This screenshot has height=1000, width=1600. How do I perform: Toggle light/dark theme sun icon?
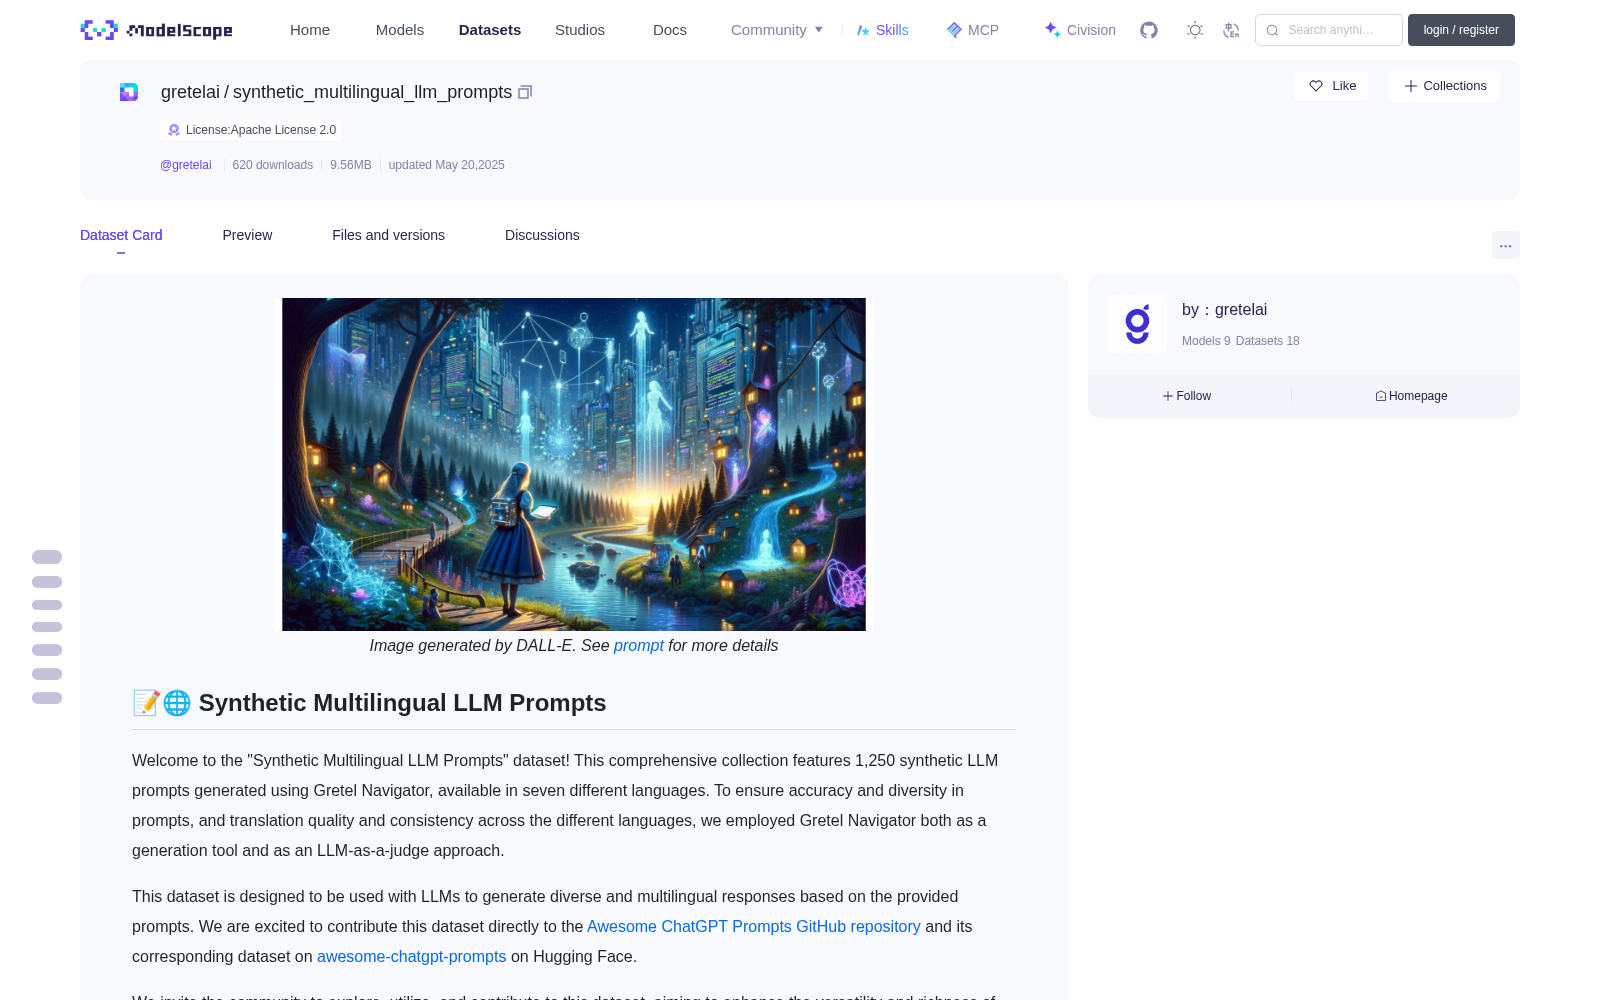(1195, 30)
